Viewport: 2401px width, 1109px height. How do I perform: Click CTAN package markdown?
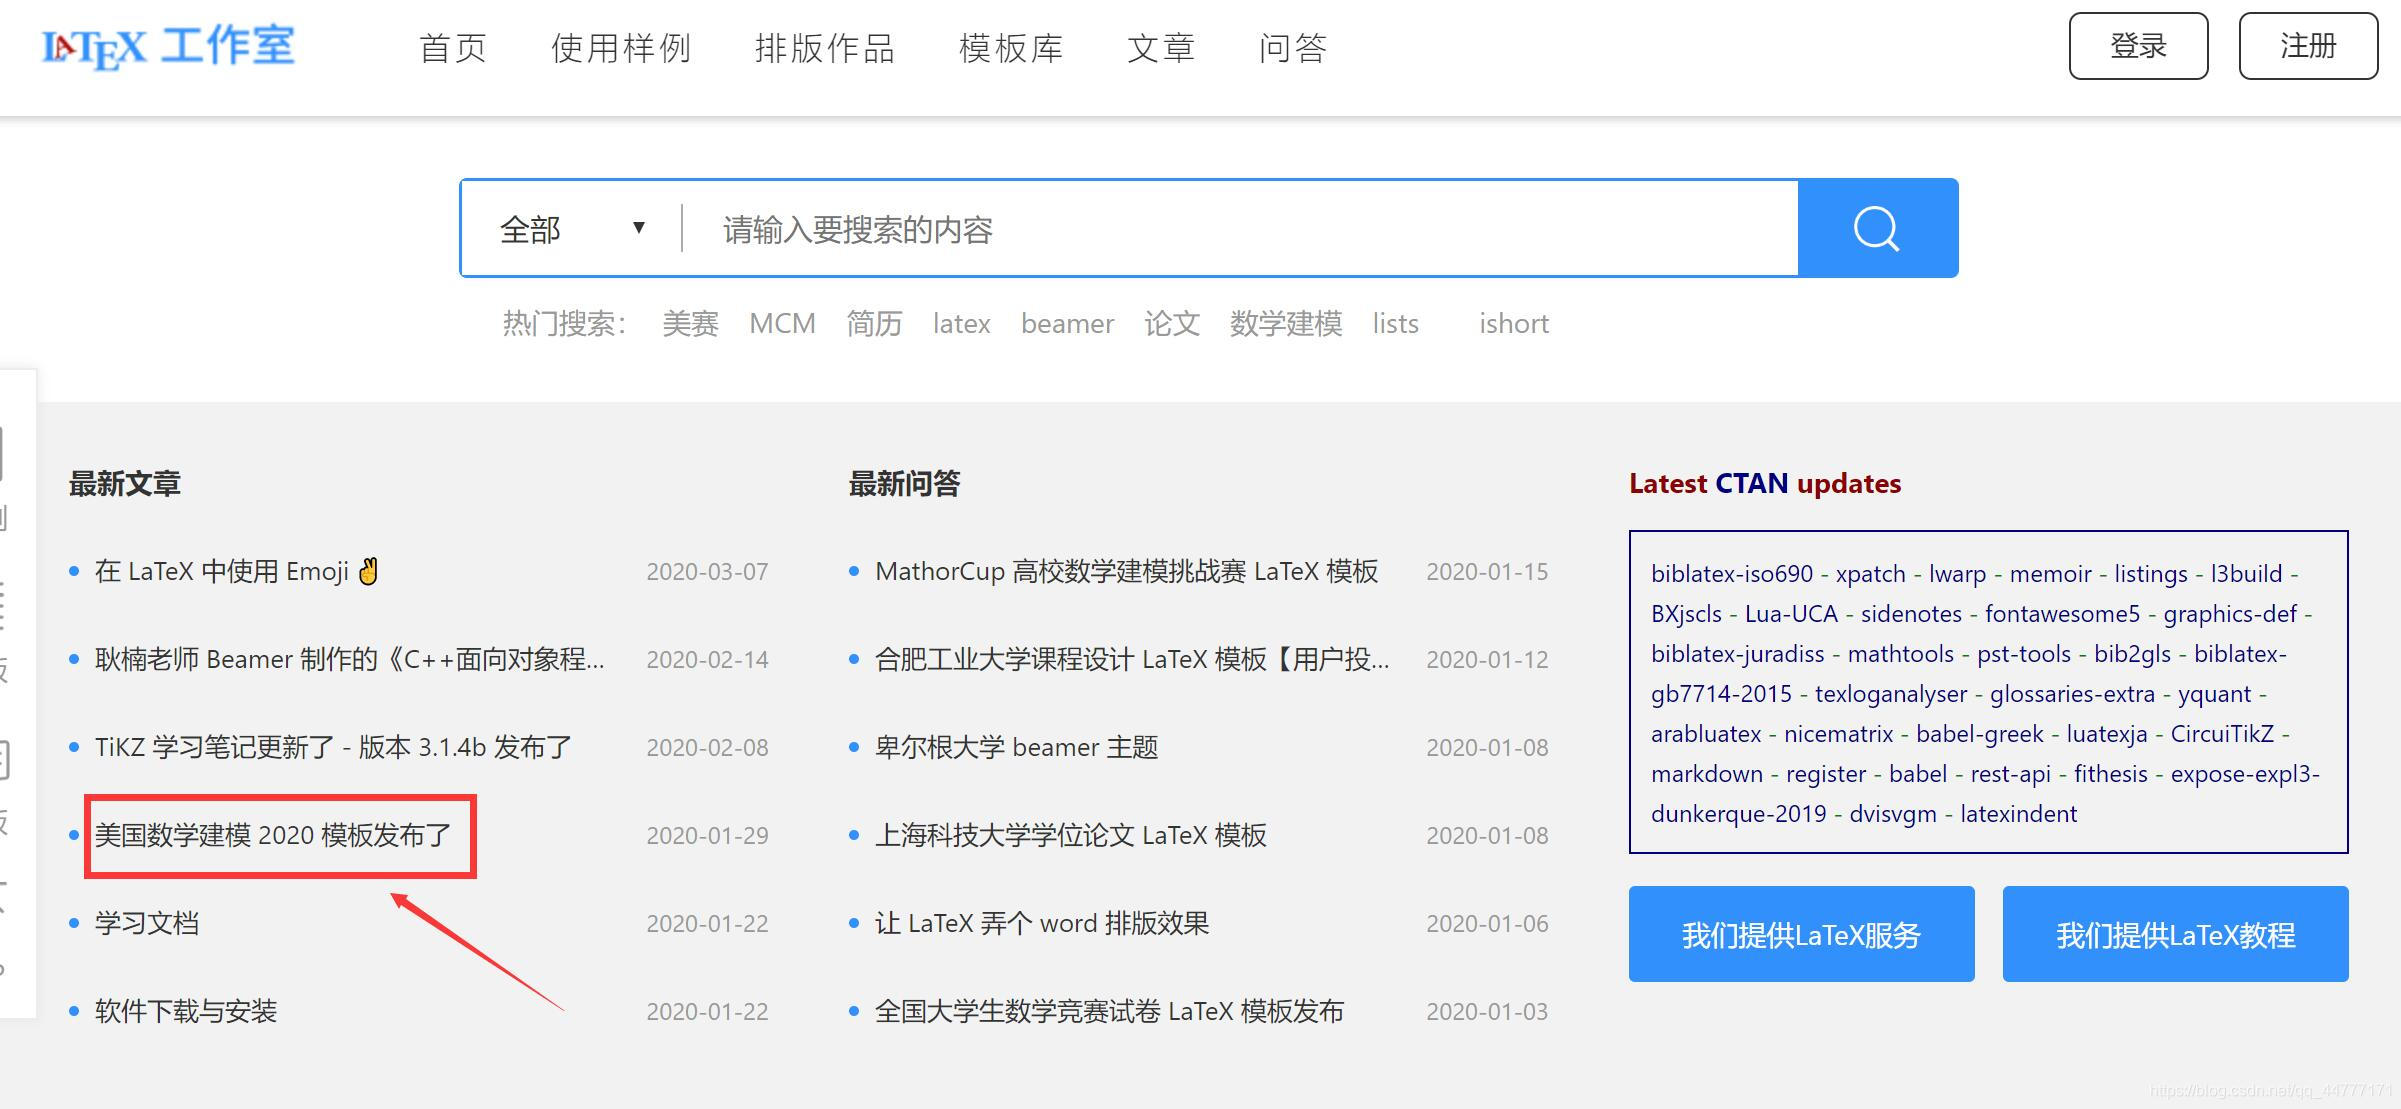click(x=1706, y=774)
